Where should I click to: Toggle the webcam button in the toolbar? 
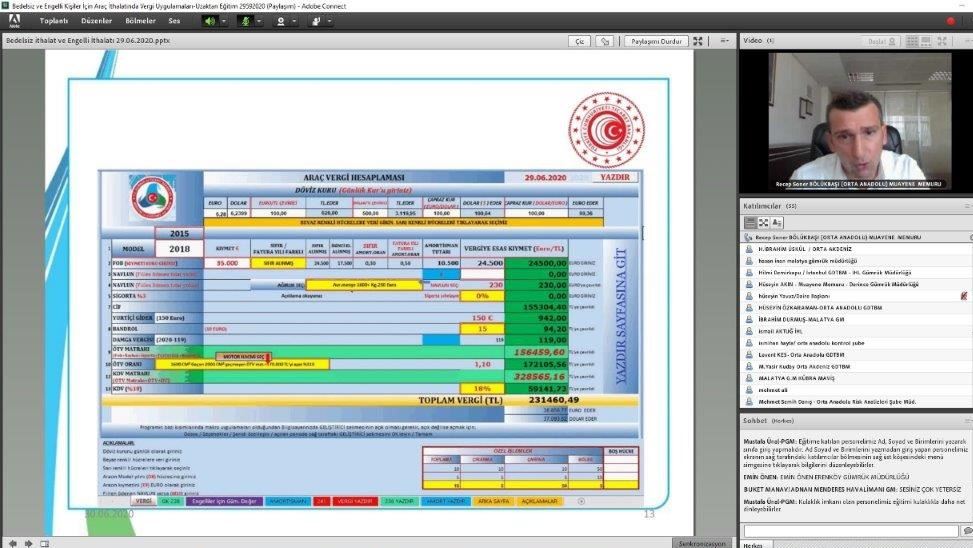[281, 20]
